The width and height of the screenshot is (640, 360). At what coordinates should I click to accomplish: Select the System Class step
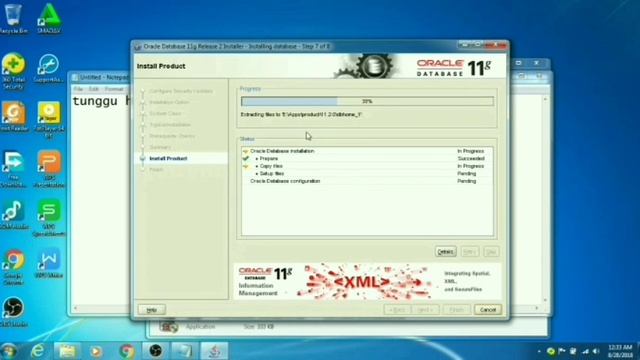point(165,113)
